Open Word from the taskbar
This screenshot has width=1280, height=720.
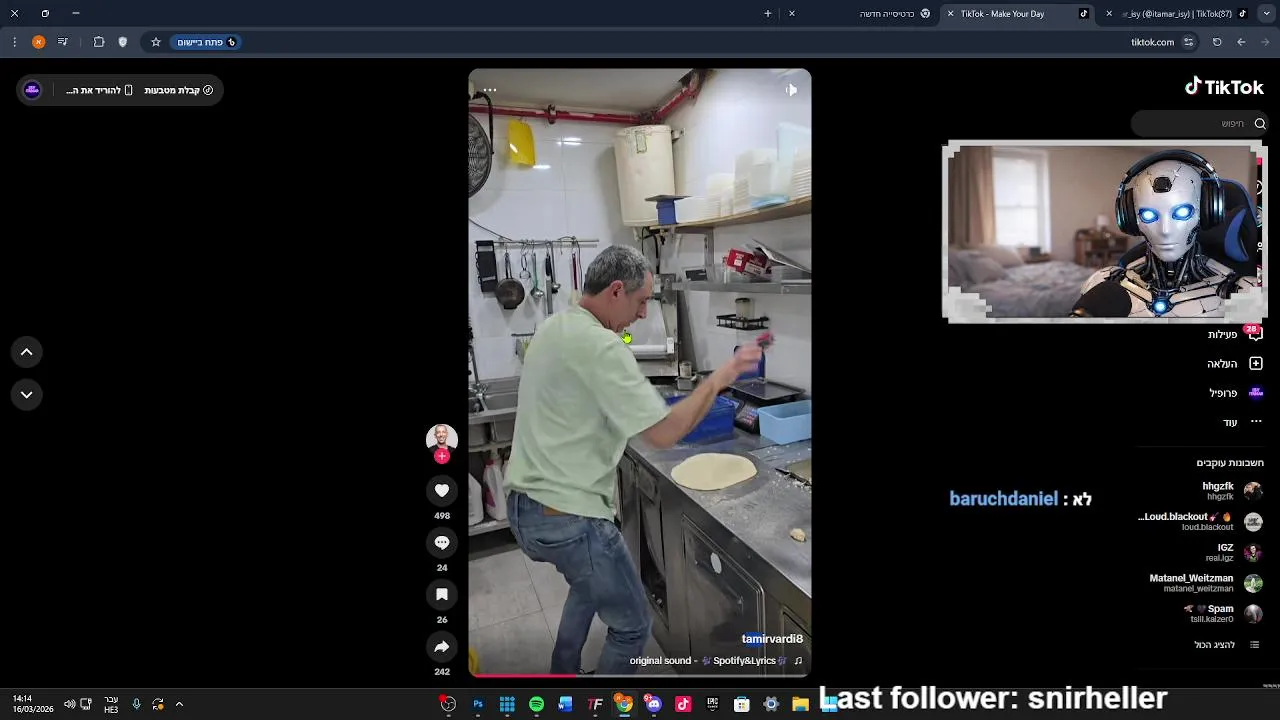[565, 704]
